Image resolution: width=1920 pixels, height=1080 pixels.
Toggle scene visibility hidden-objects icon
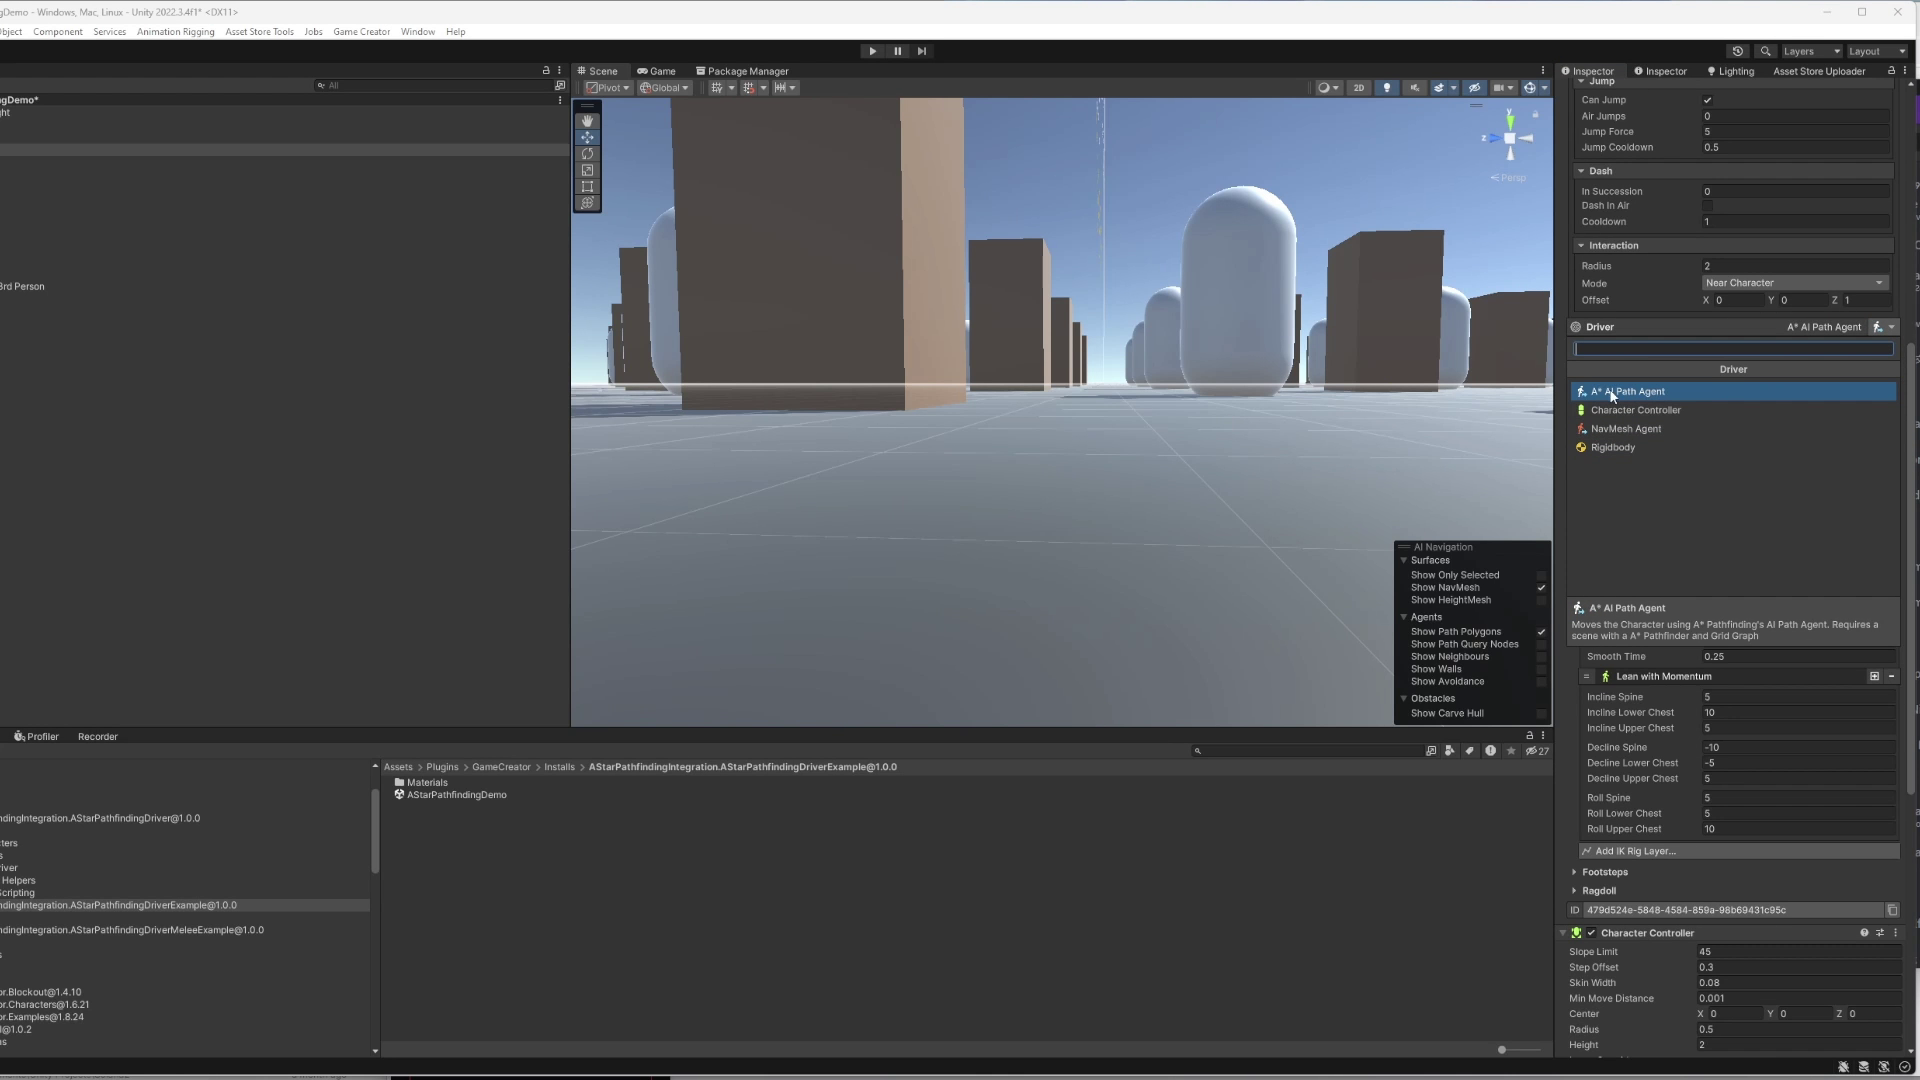(1473, 88)
